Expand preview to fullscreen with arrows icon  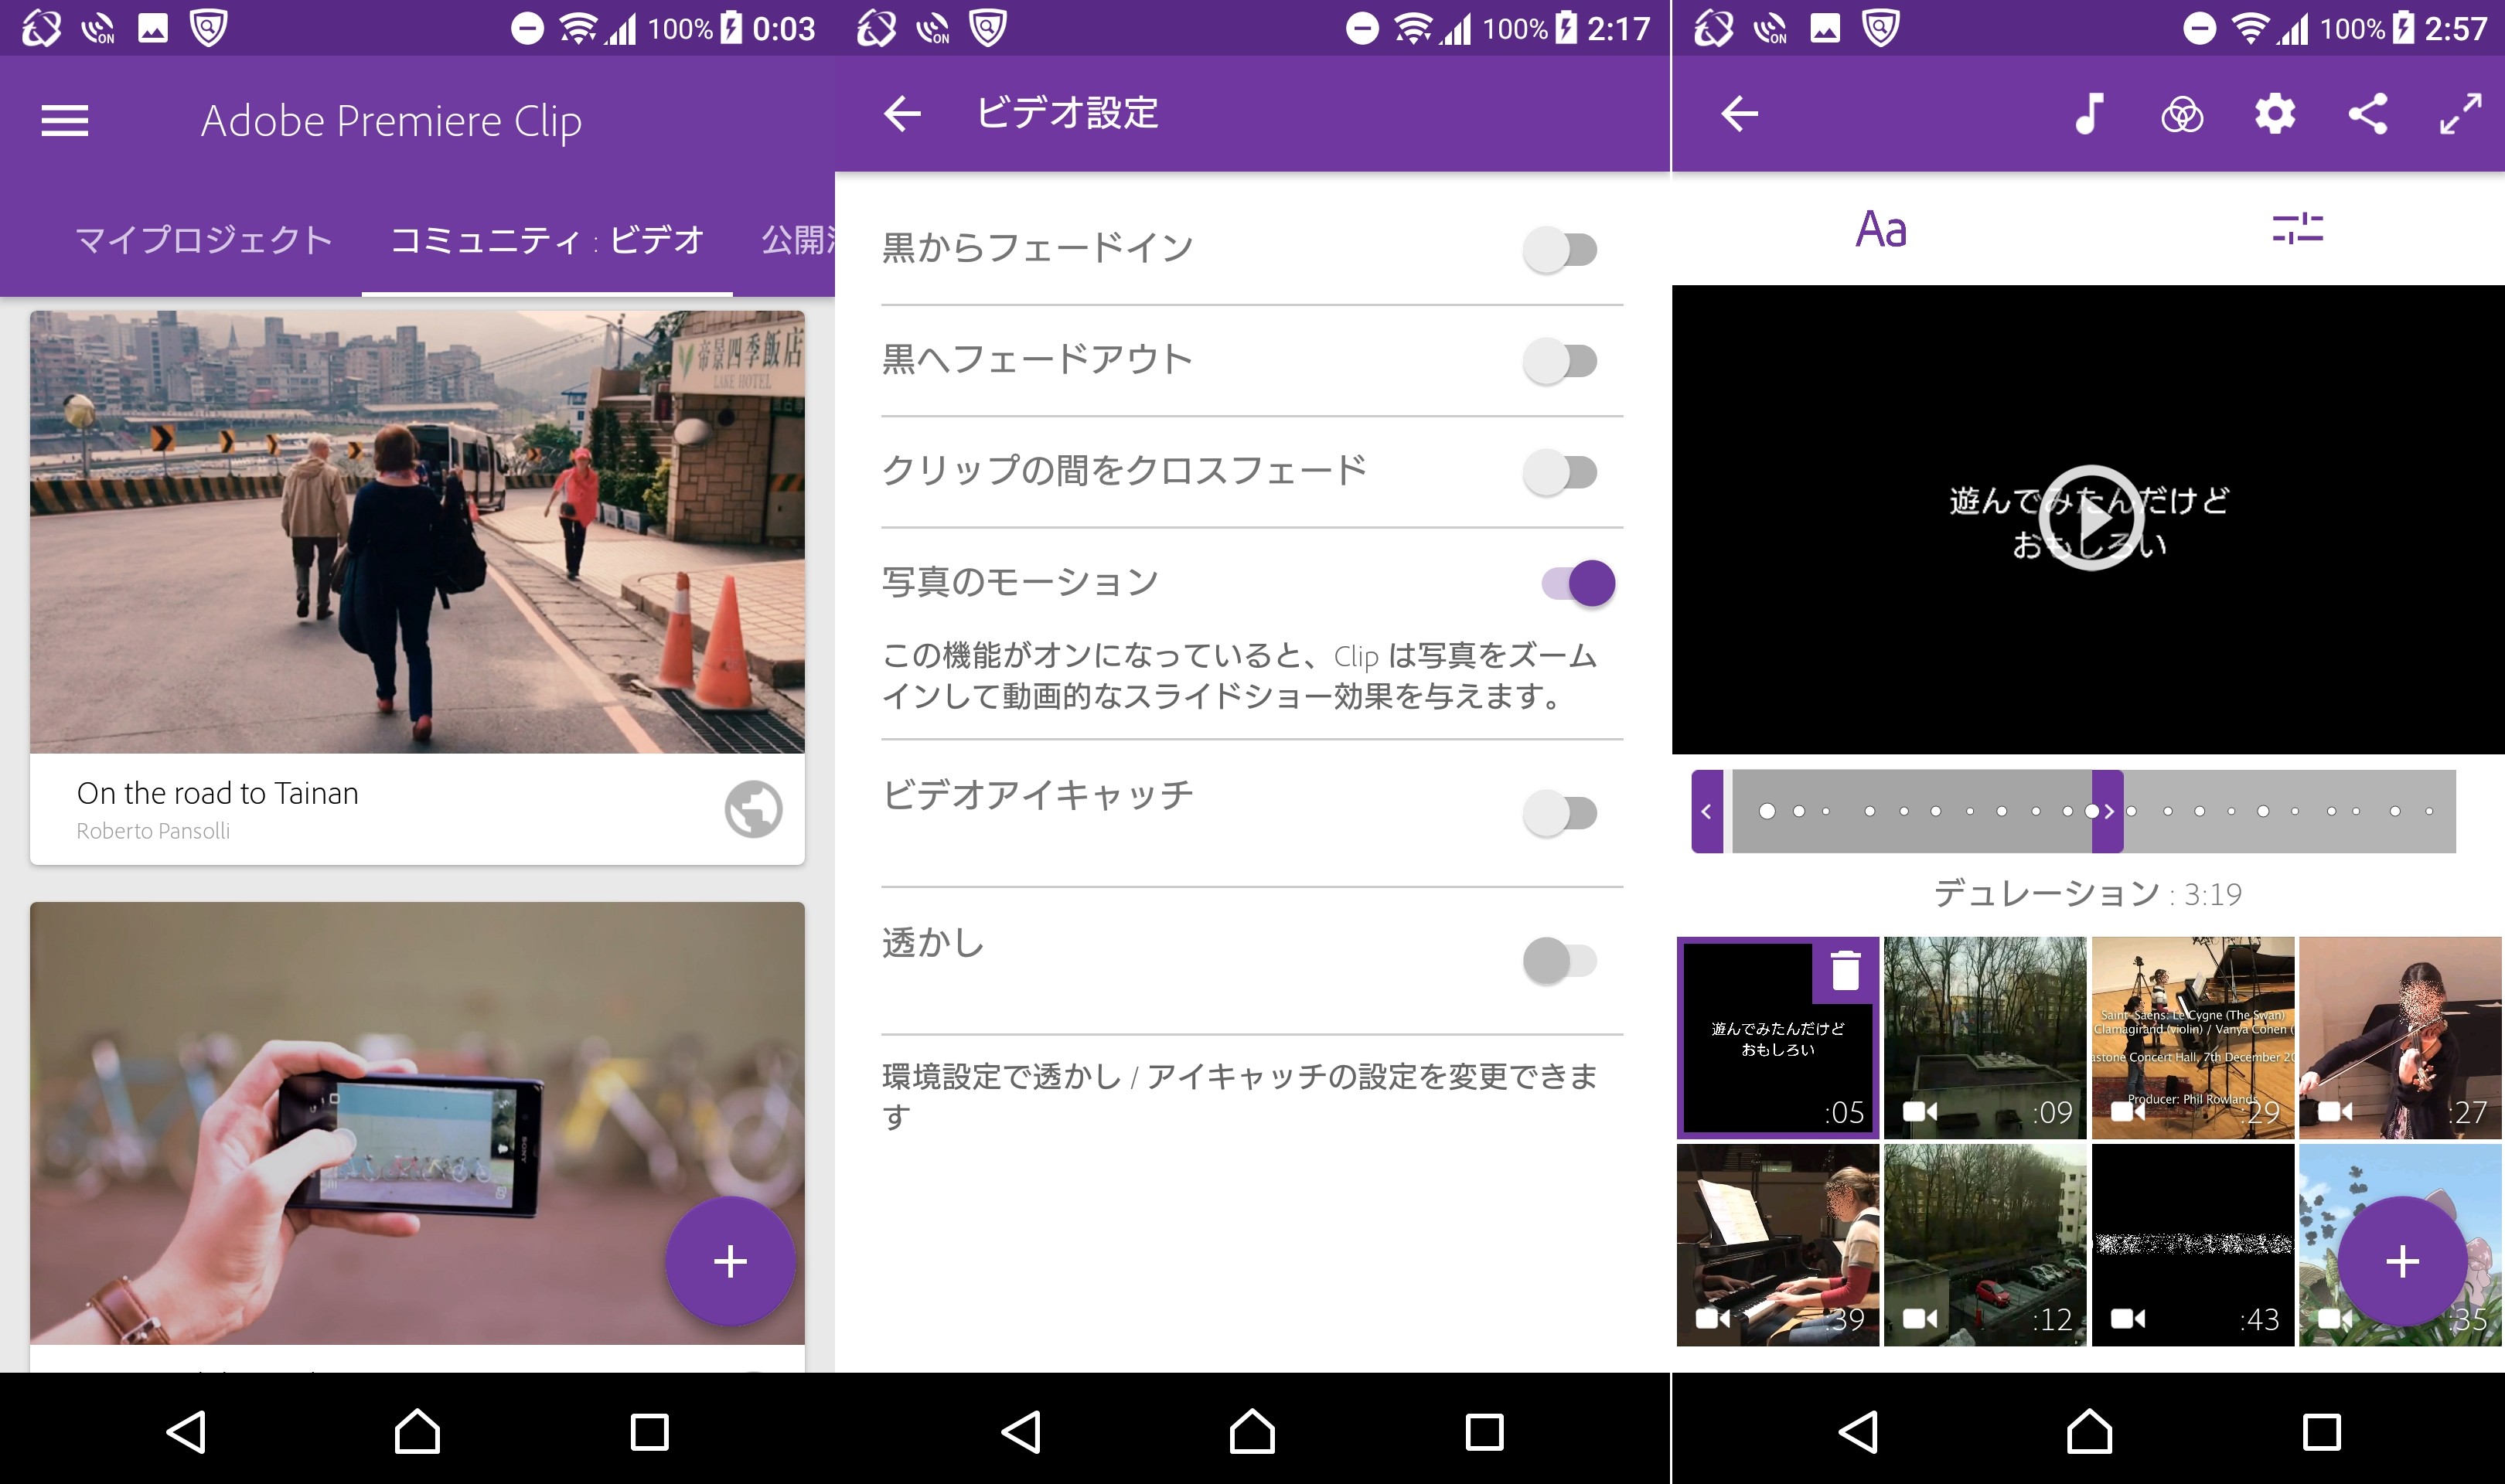[x=2459, y=114]
